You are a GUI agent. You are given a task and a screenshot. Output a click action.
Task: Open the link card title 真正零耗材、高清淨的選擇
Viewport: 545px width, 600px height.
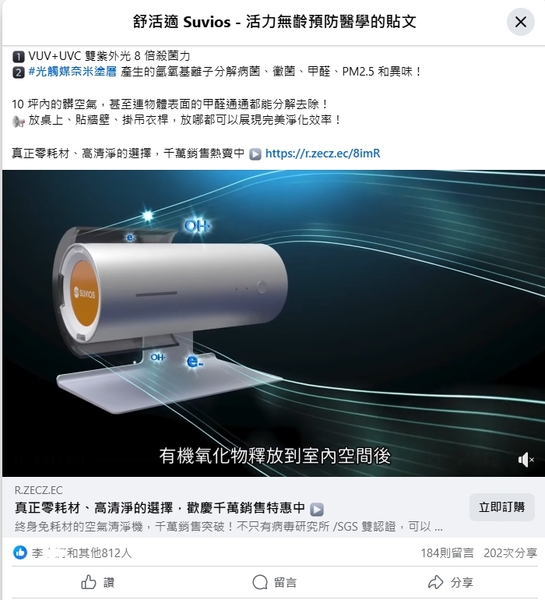[x=160, y=508]
